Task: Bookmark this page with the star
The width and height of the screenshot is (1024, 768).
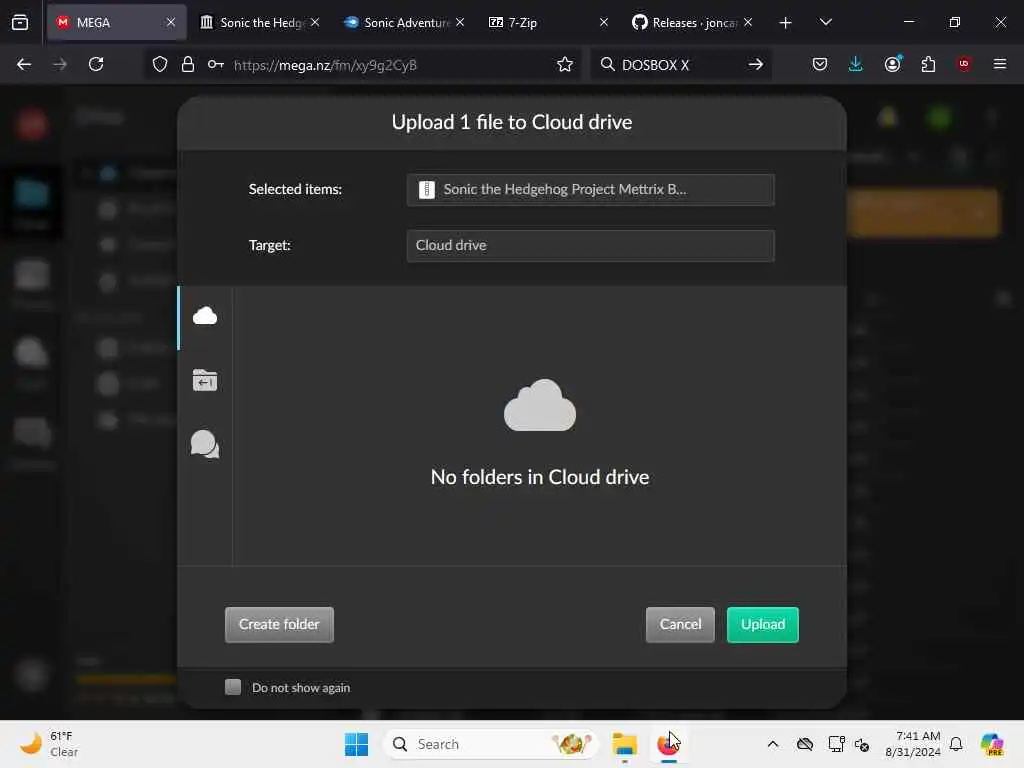Action: (x=565, y=64)
